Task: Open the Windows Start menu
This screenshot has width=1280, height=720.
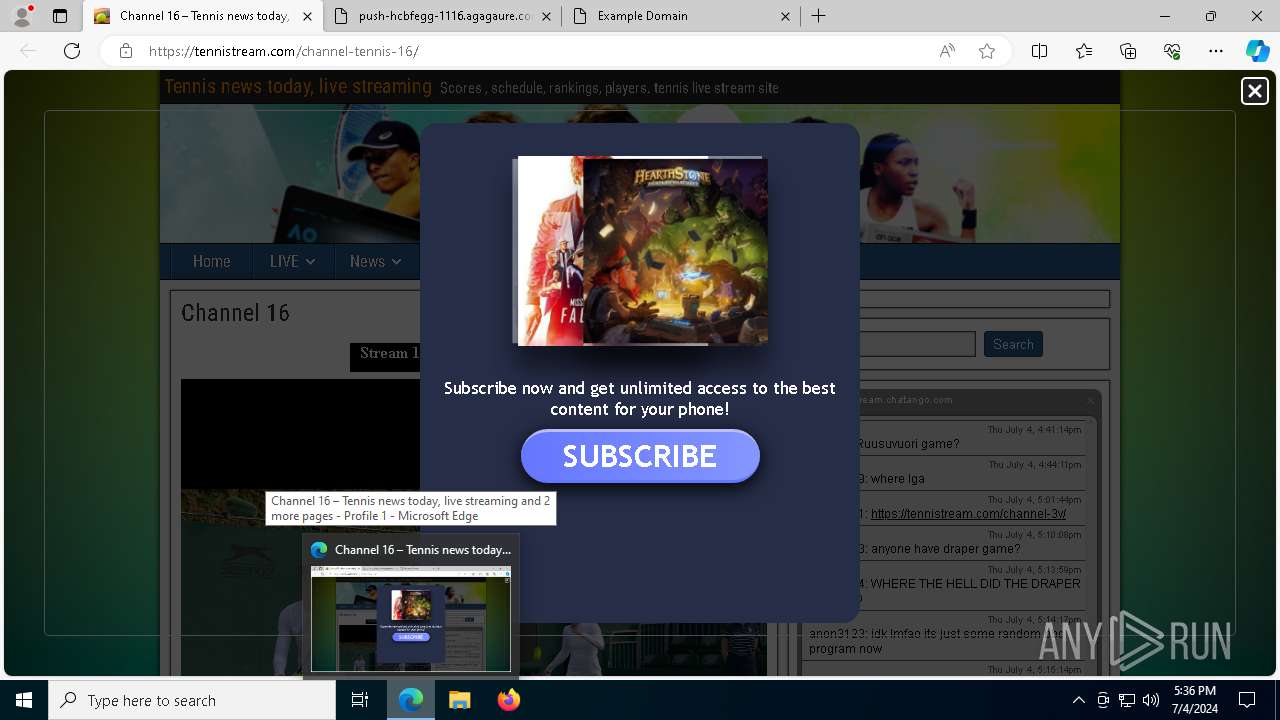Action: tap(24, 700)
